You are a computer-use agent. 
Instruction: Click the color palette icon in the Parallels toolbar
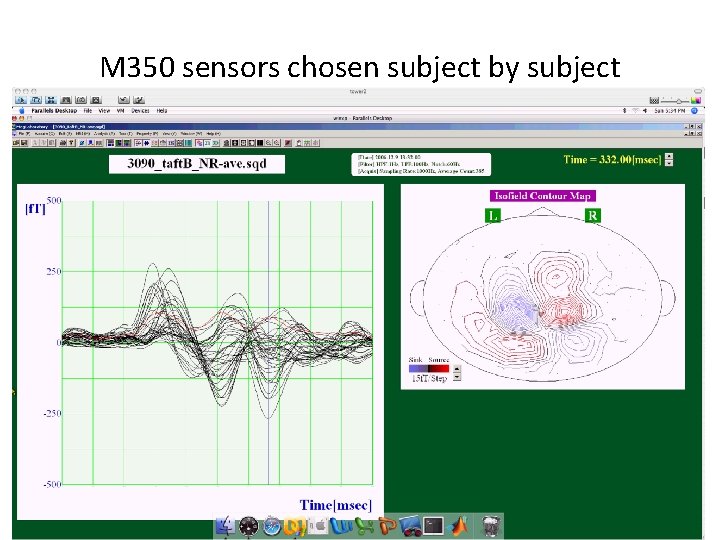pos(696,100)
